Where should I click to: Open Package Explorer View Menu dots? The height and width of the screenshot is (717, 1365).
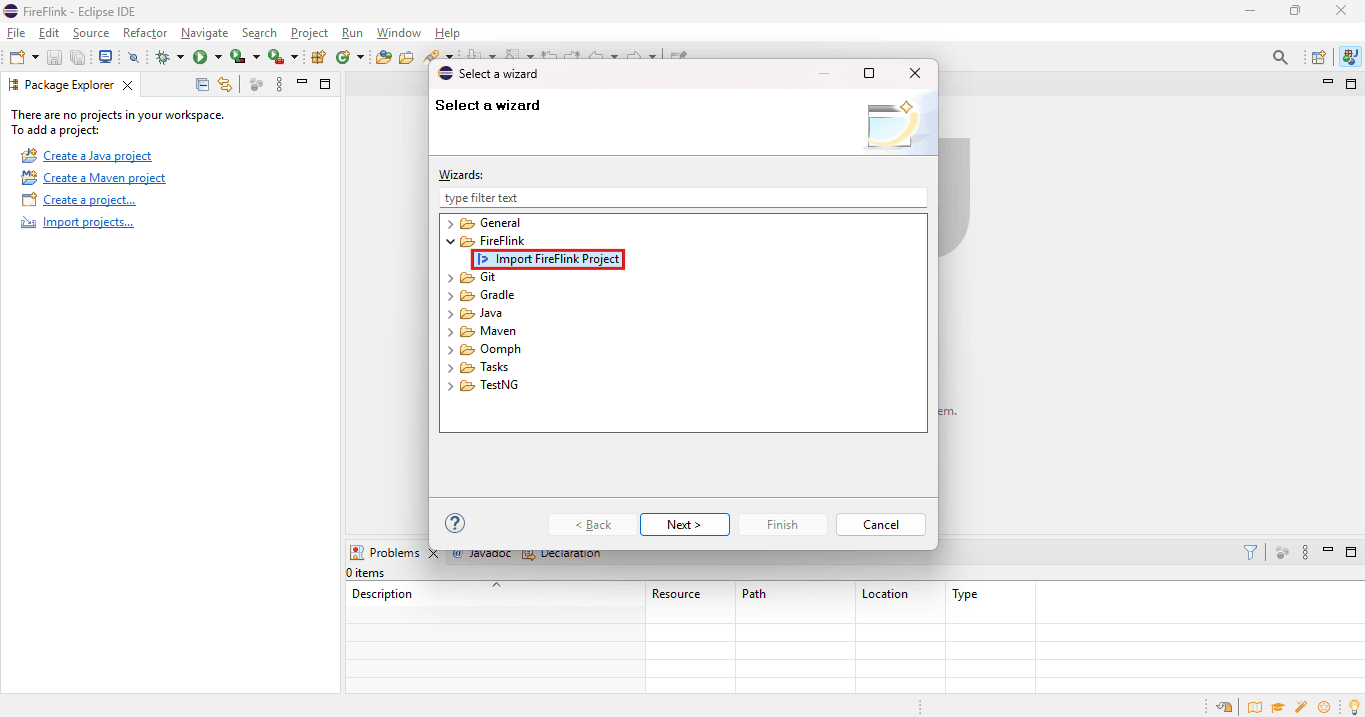[x=279, y=85]
